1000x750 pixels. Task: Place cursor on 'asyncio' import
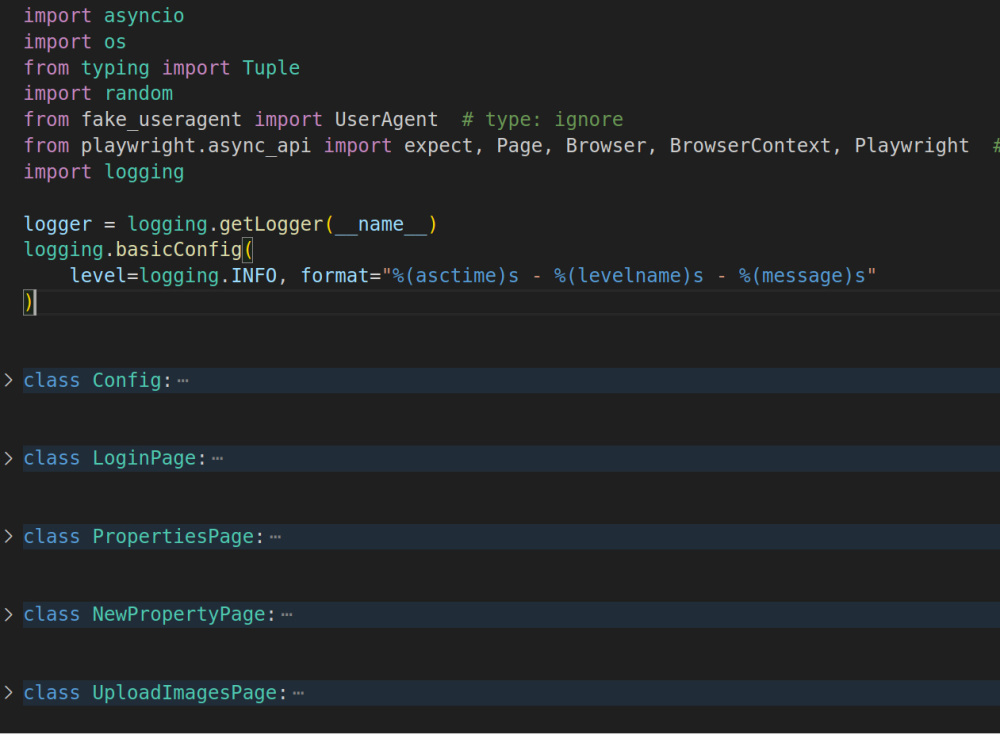tap(144, 16)
